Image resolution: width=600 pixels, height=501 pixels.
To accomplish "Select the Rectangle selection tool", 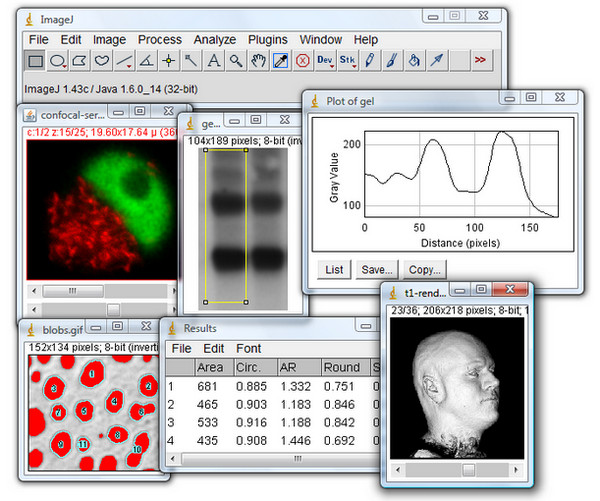I will click(x=35, y=61).
